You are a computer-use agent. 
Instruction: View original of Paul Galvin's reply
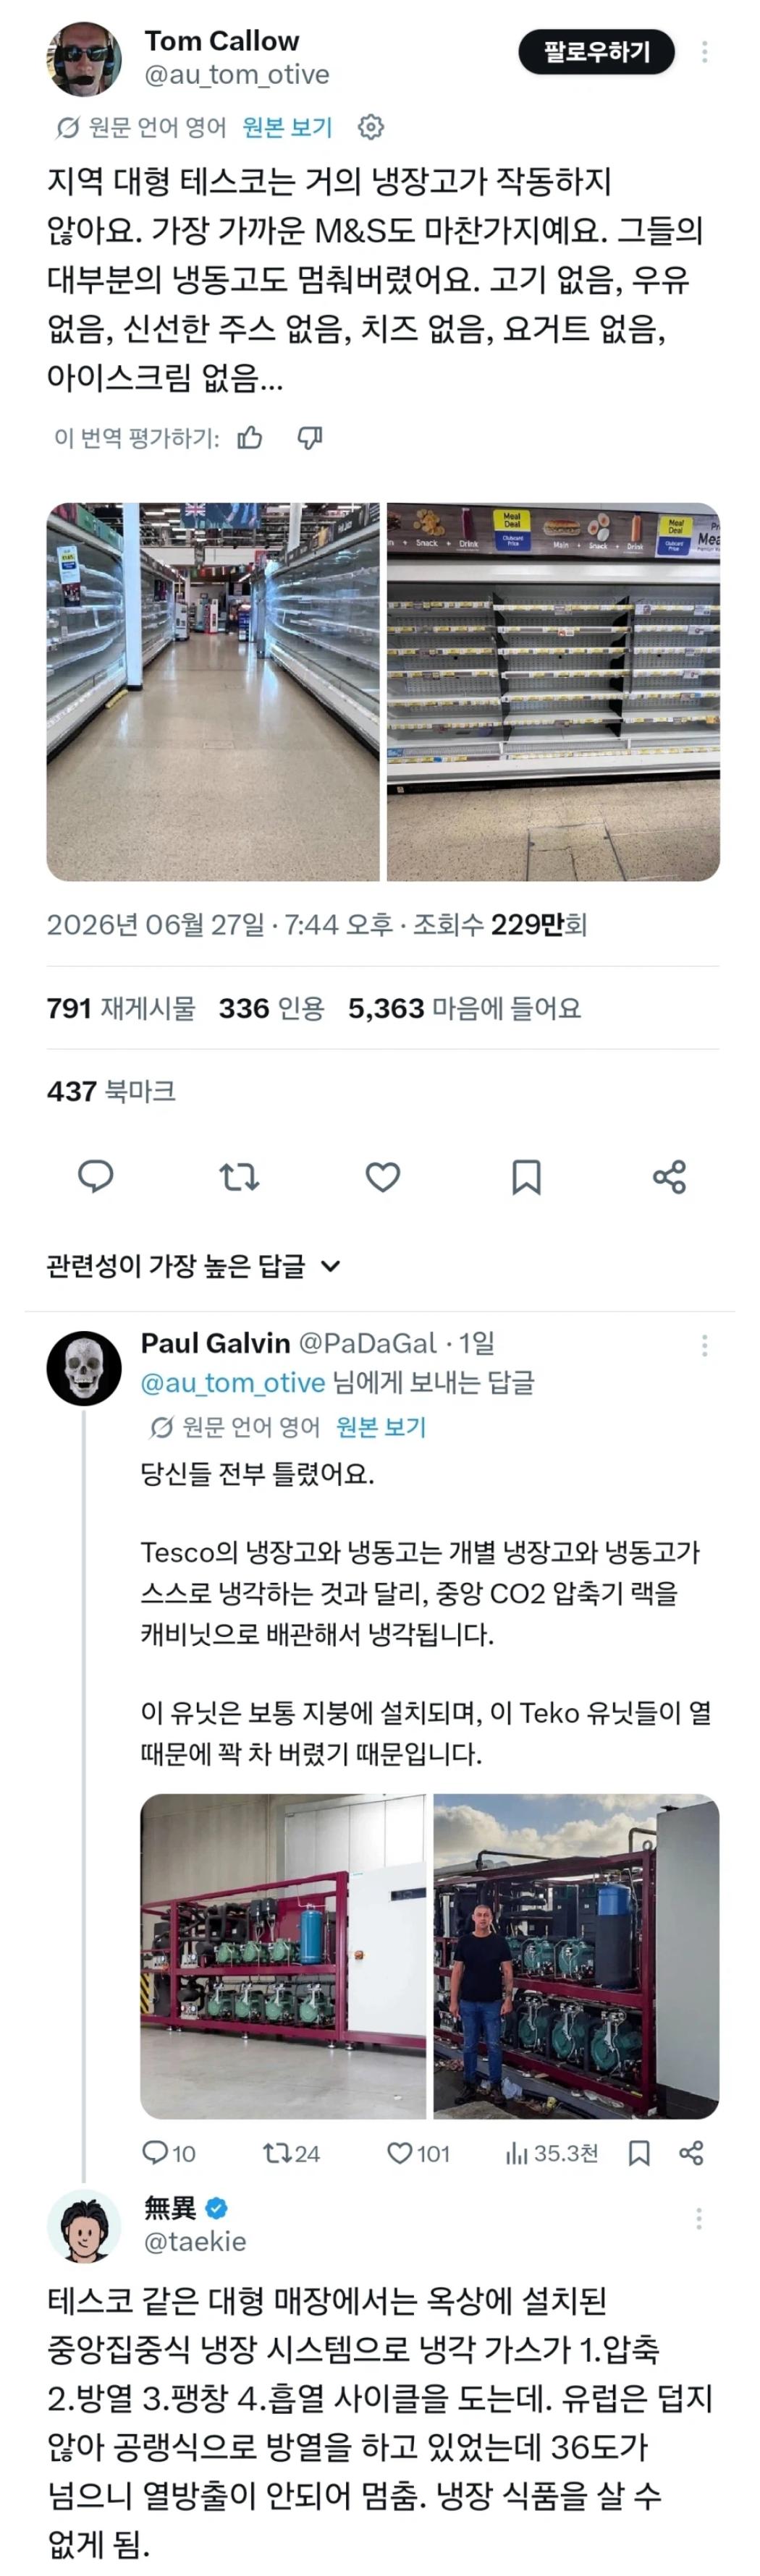(381, 1427)
